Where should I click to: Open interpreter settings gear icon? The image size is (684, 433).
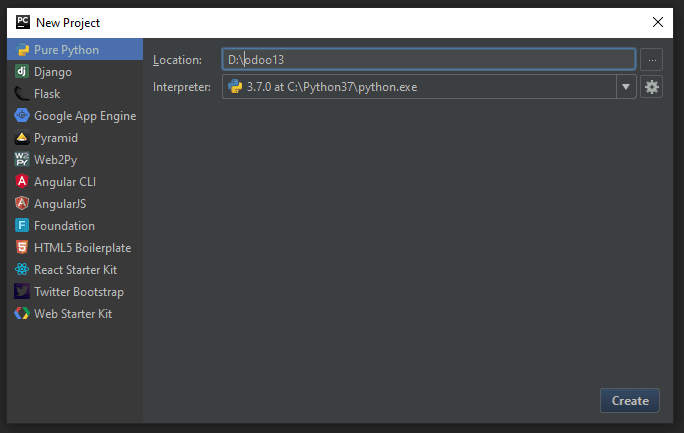click(651, 87)
